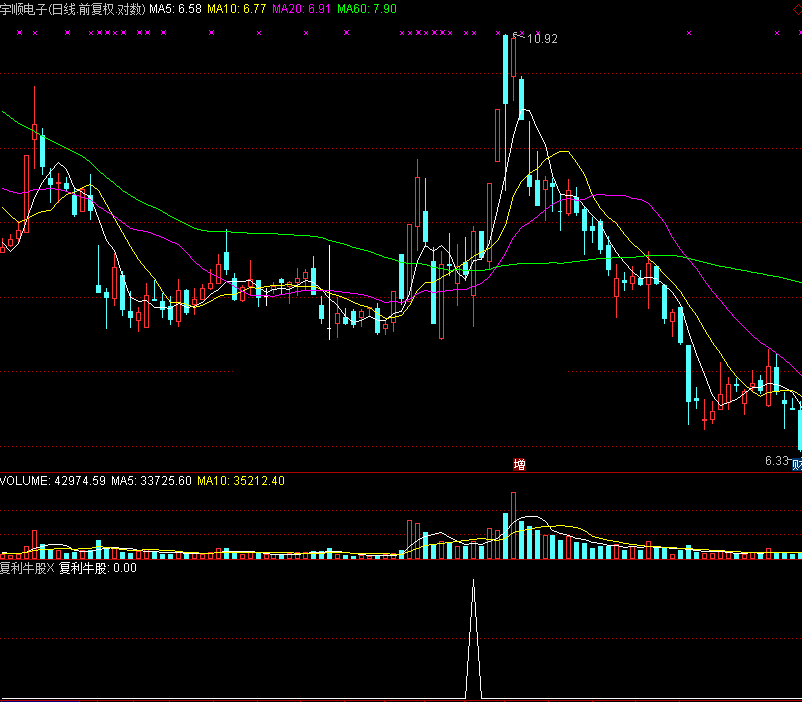Click the 复利牛股: 0.00 value readout
The width and height of the screenshot is (802, 702).
coord(98,568)
